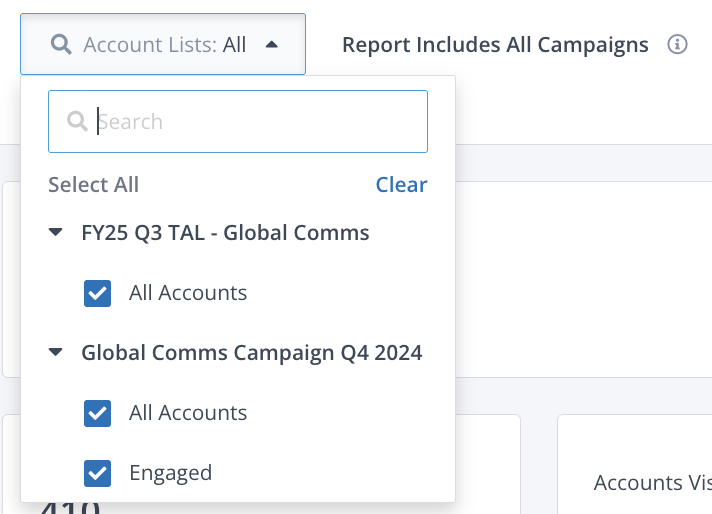The image size is (712, 514).
Task: Click All Accounts label under Global Comms Campaign
Action: (x=188, y=413)
